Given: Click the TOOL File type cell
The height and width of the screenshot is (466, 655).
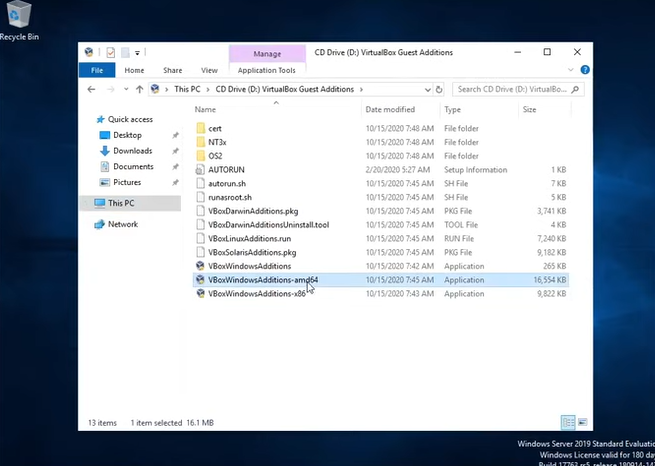Looking at the screenshot, I should pyautogui.click(x=461, y=225).
